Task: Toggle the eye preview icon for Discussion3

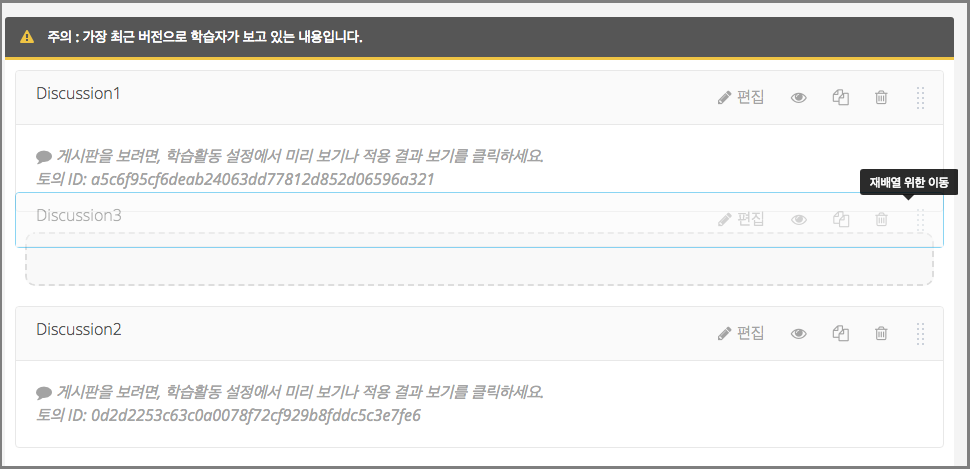Action: point(799,219)
